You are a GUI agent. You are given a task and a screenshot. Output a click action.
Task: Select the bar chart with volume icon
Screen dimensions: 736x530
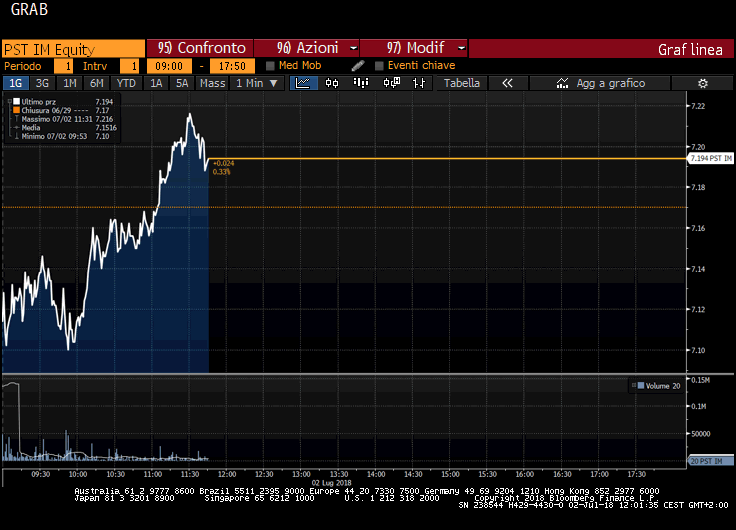pyautogui.click(x=361, y=83)
